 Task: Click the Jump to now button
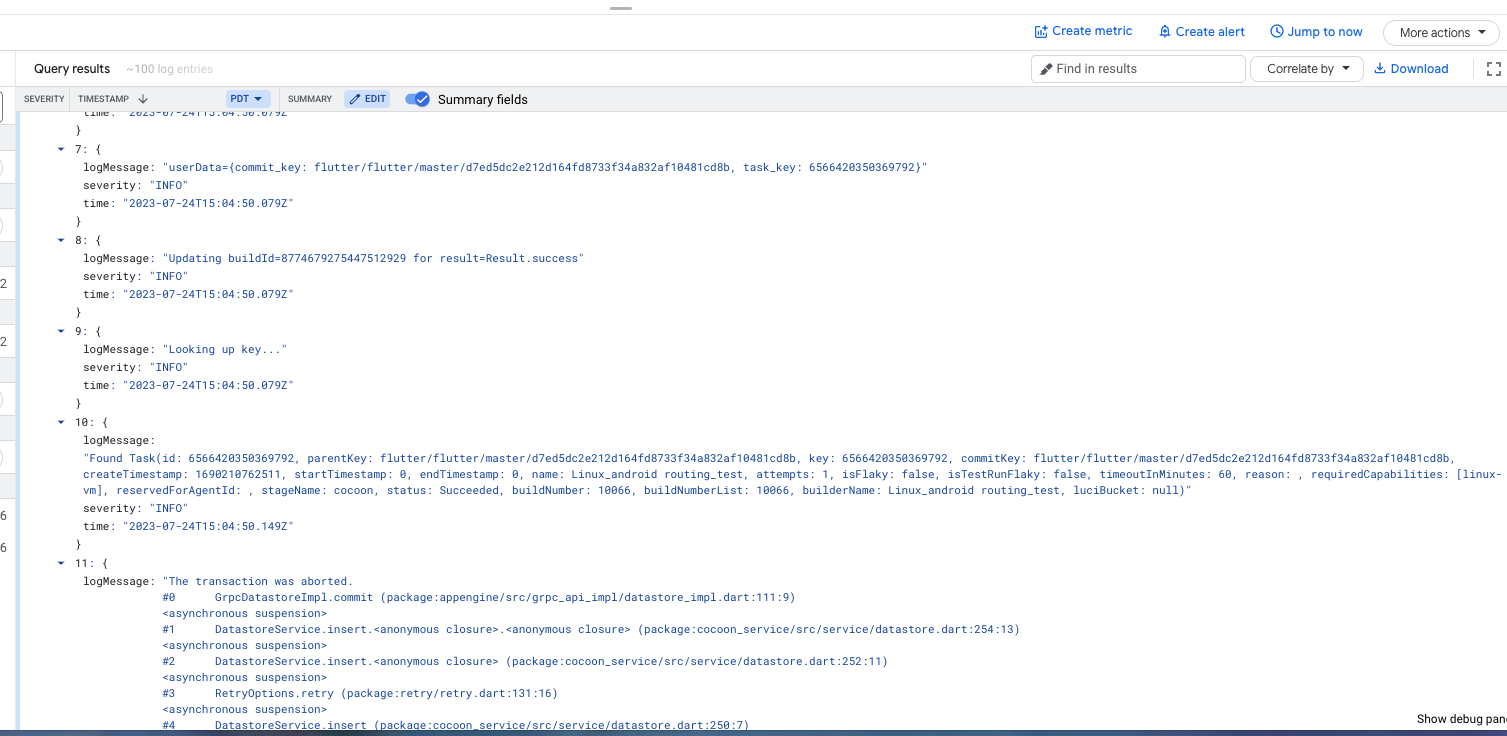[x=1316, y=32]
